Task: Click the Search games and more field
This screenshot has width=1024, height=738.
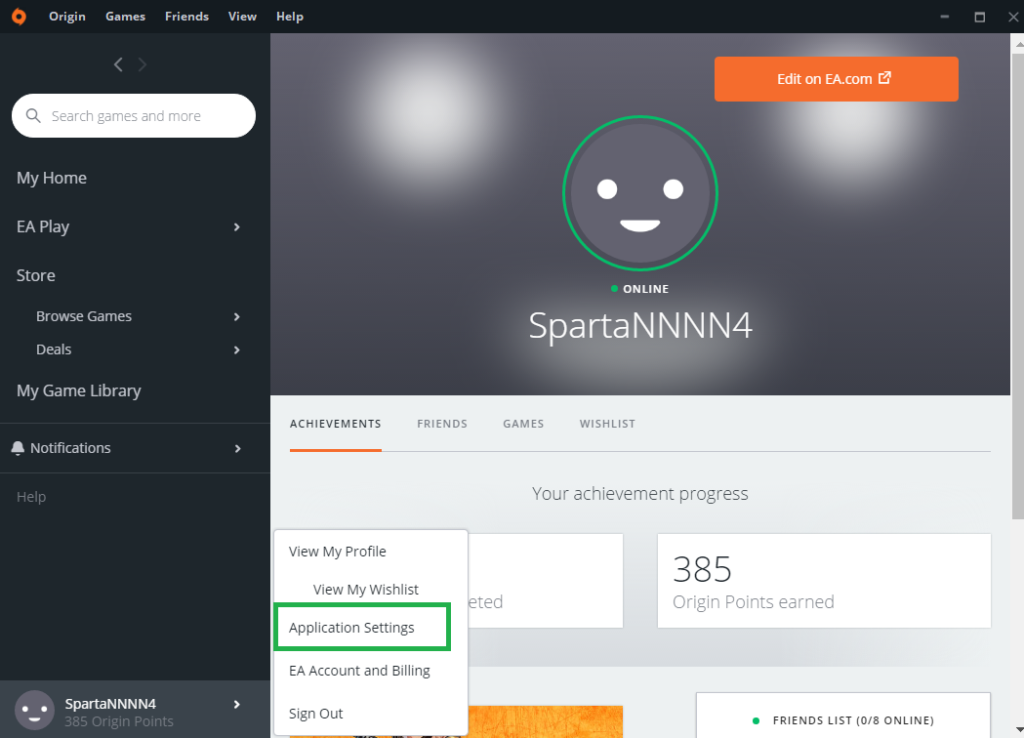Action: pyautogui.click(x=134, y=116)
